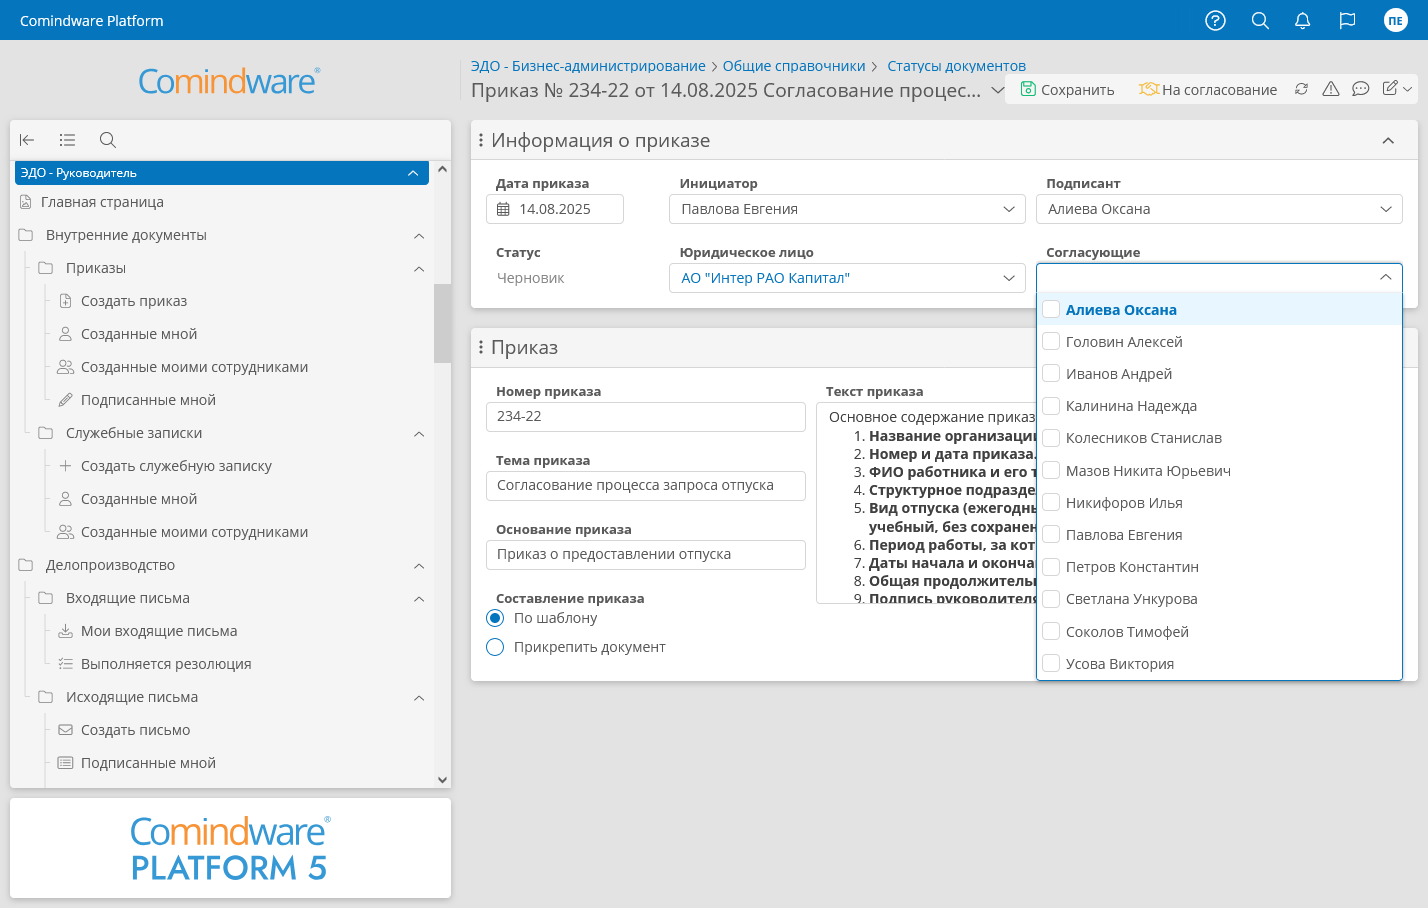Collapse the Исходящие письма folder

coord(419,698)
